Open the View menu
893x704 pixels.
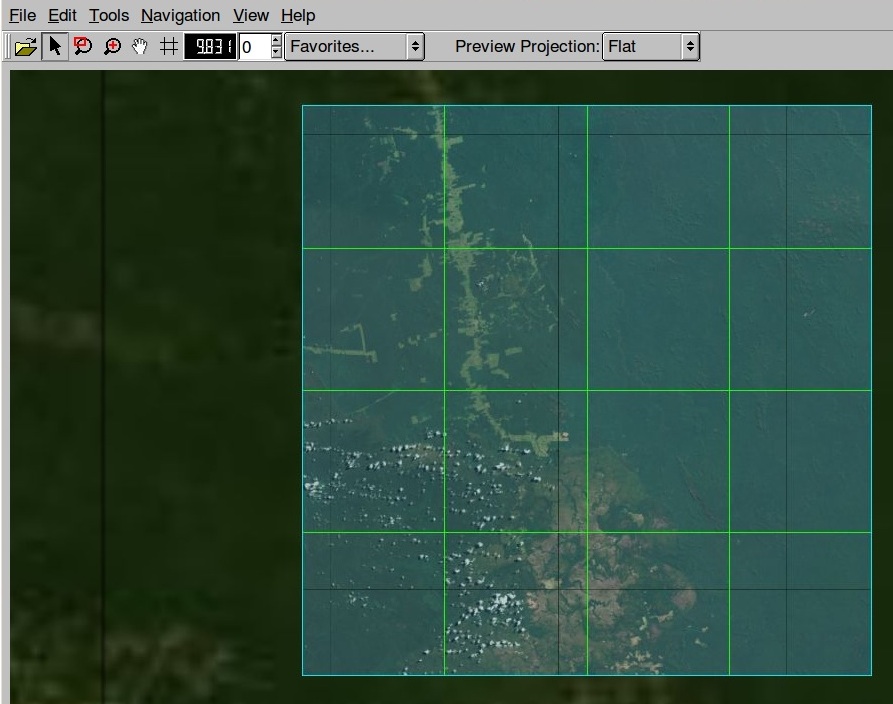pyautogui.click(x=250, y=15)
